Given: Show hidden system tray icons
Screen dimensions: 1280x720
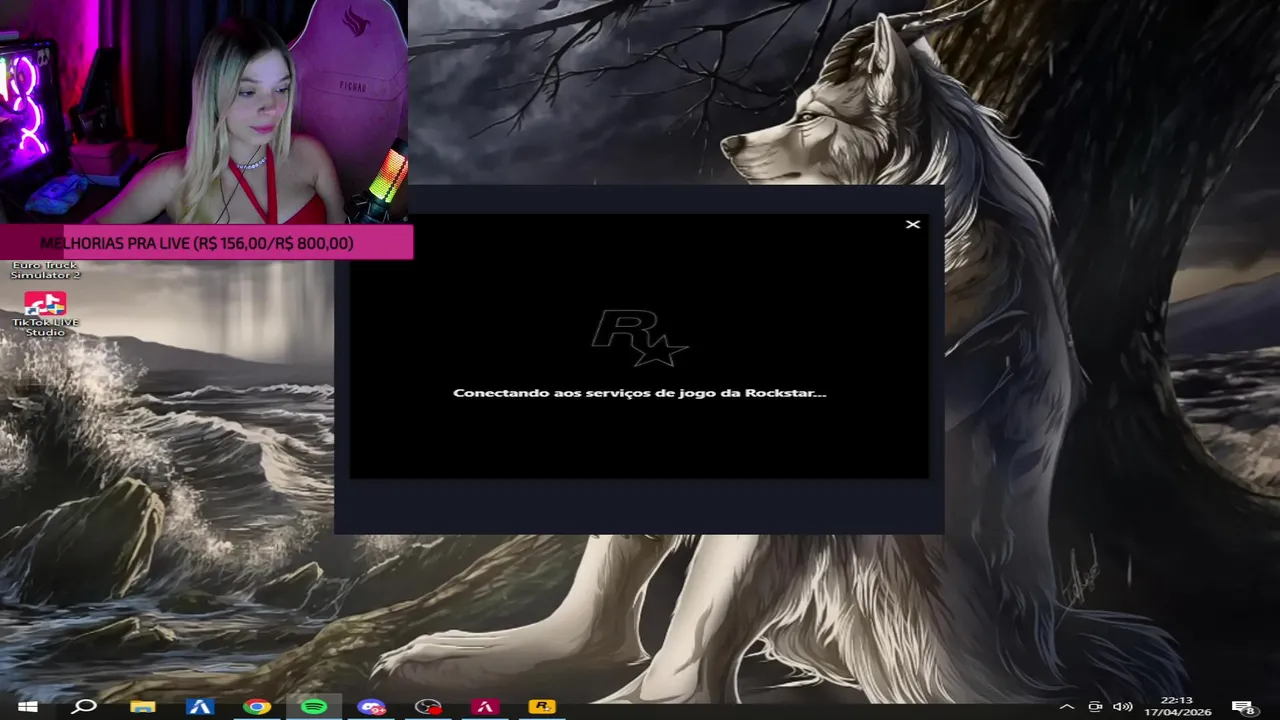Looking at the screenshot, I should tap(1067, 707).
